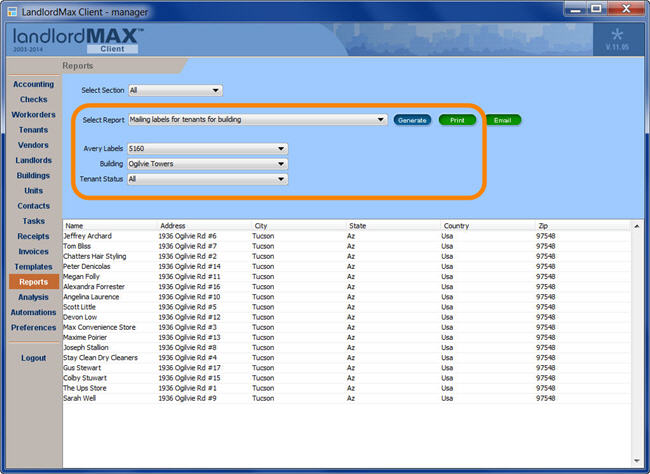Sort table by Name column header
Screen dimensions: 650x474
coord(110,226)
